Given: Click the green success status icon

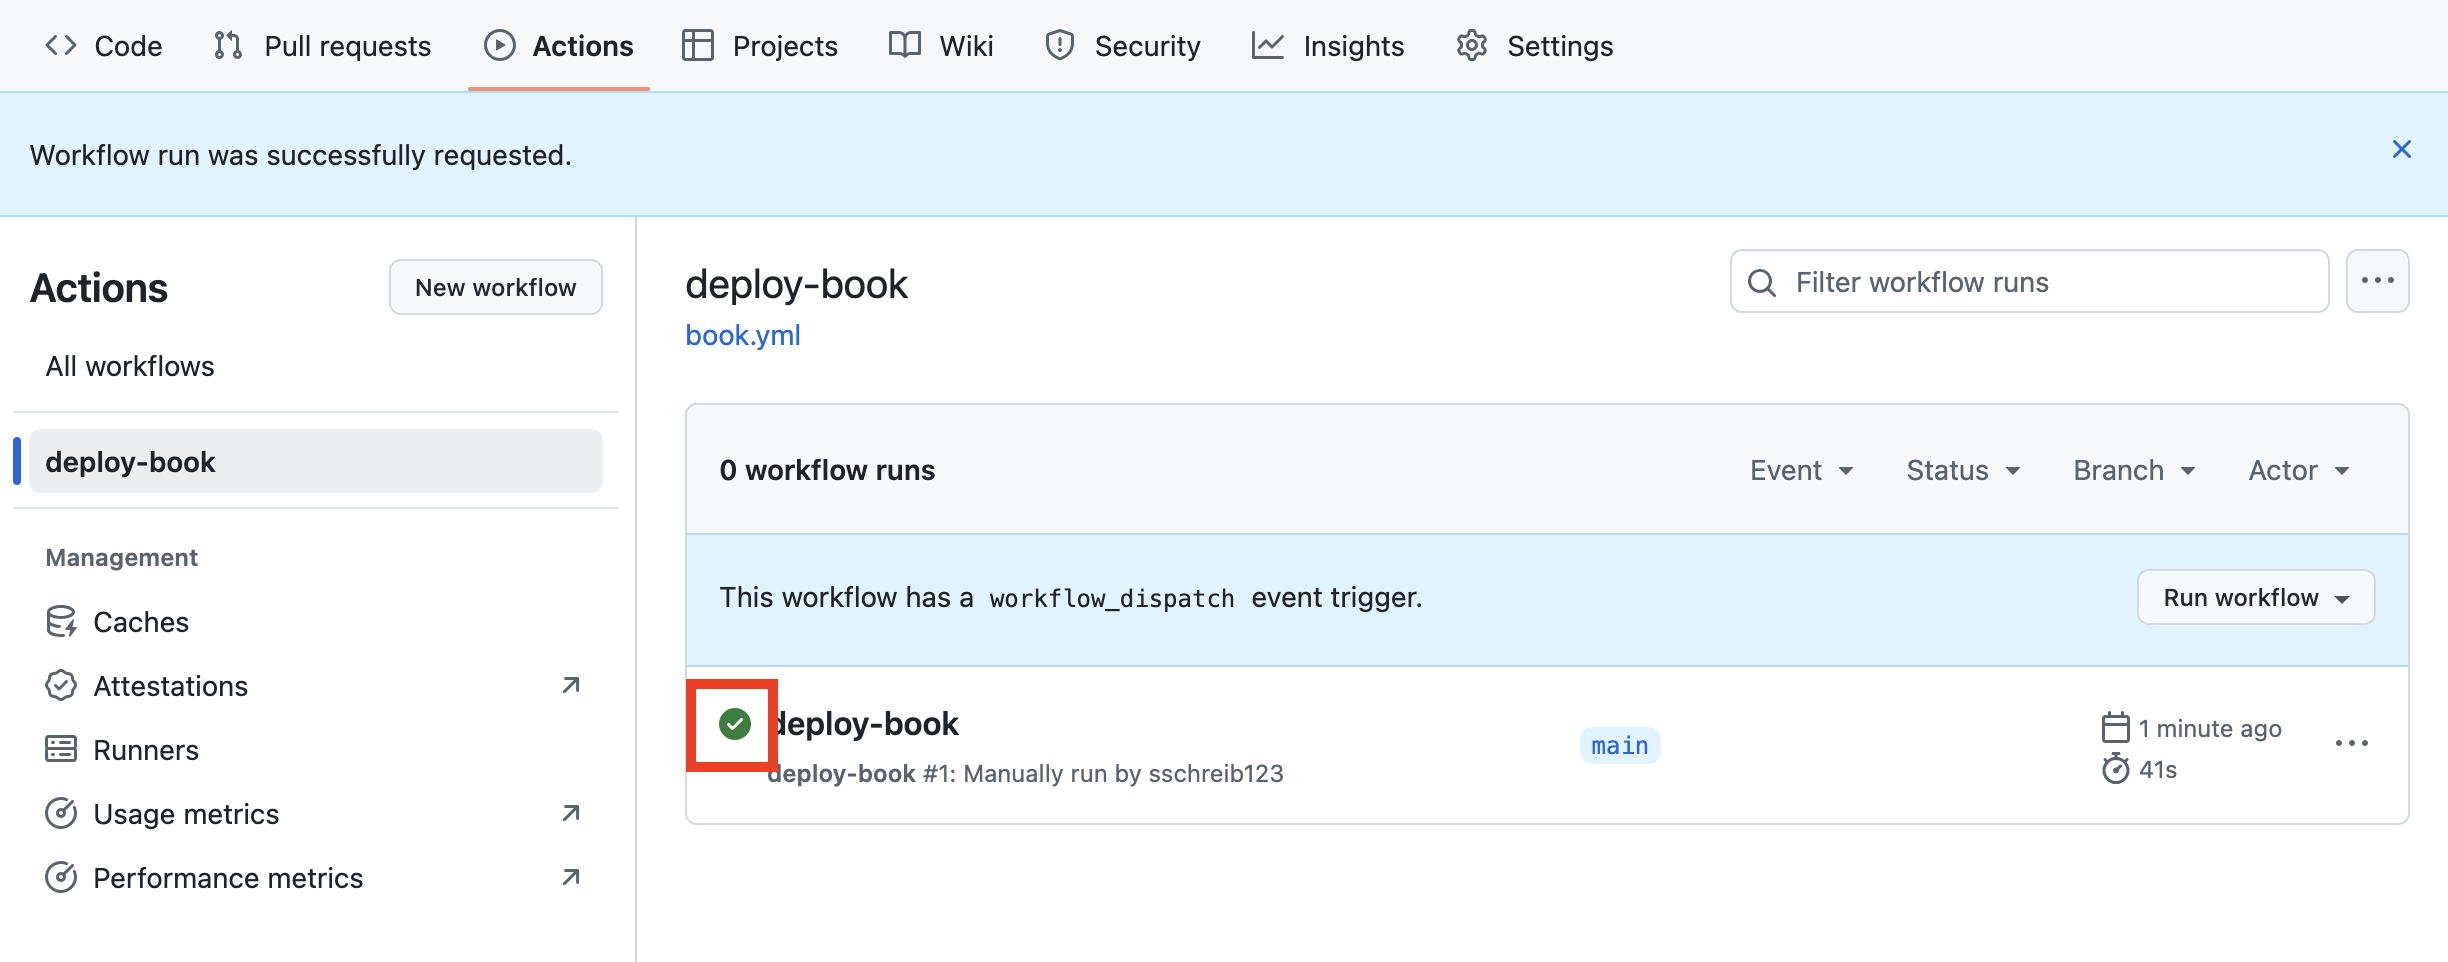Looking at the screenshot, I should 734,724.
